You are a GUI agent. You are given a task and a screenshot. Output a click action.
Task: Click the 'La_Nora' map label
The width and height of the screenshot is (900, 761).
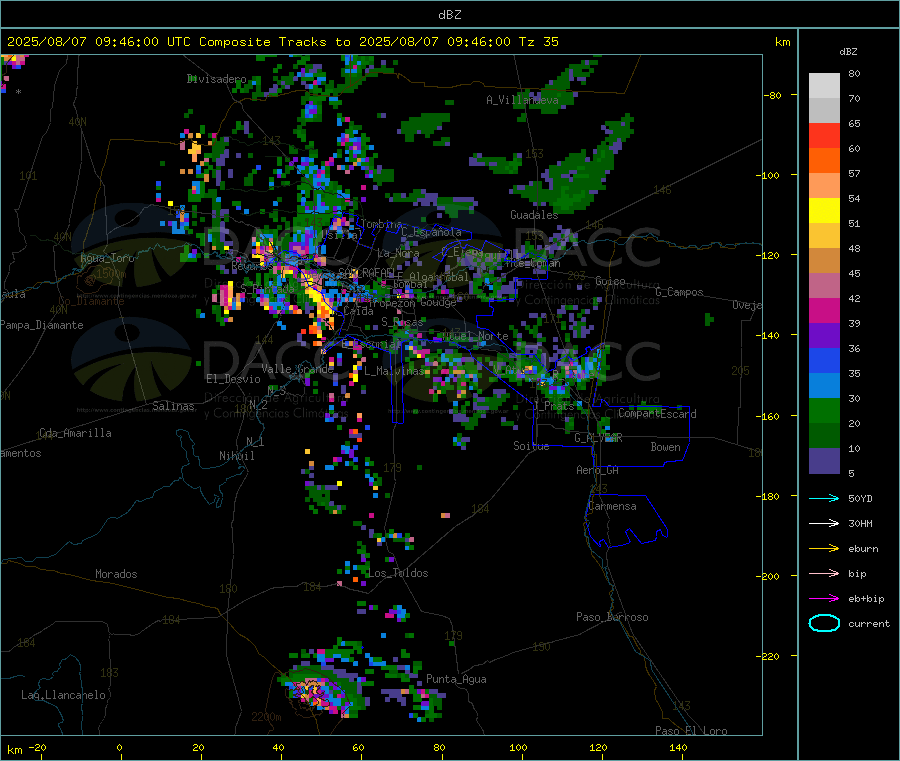pyautogui.click(x=398, y=253)
